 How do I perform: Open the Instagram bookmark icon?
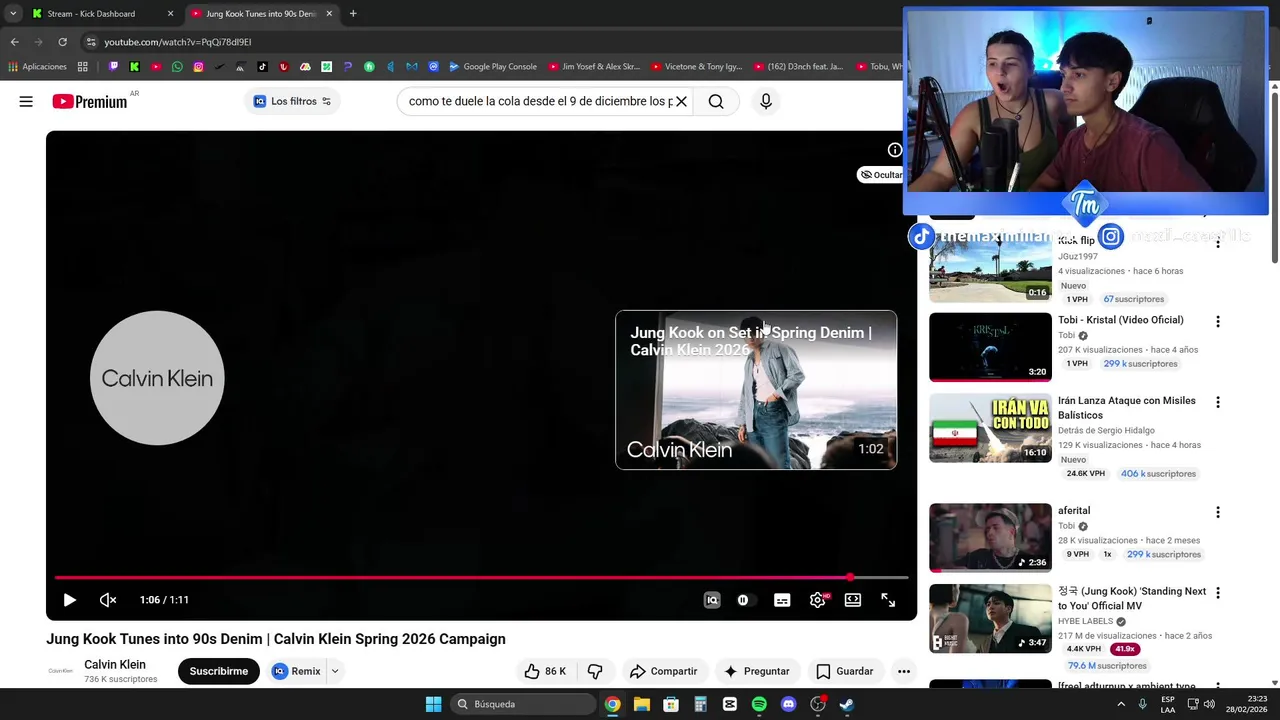pyautogui.click(x=198, y=67)
